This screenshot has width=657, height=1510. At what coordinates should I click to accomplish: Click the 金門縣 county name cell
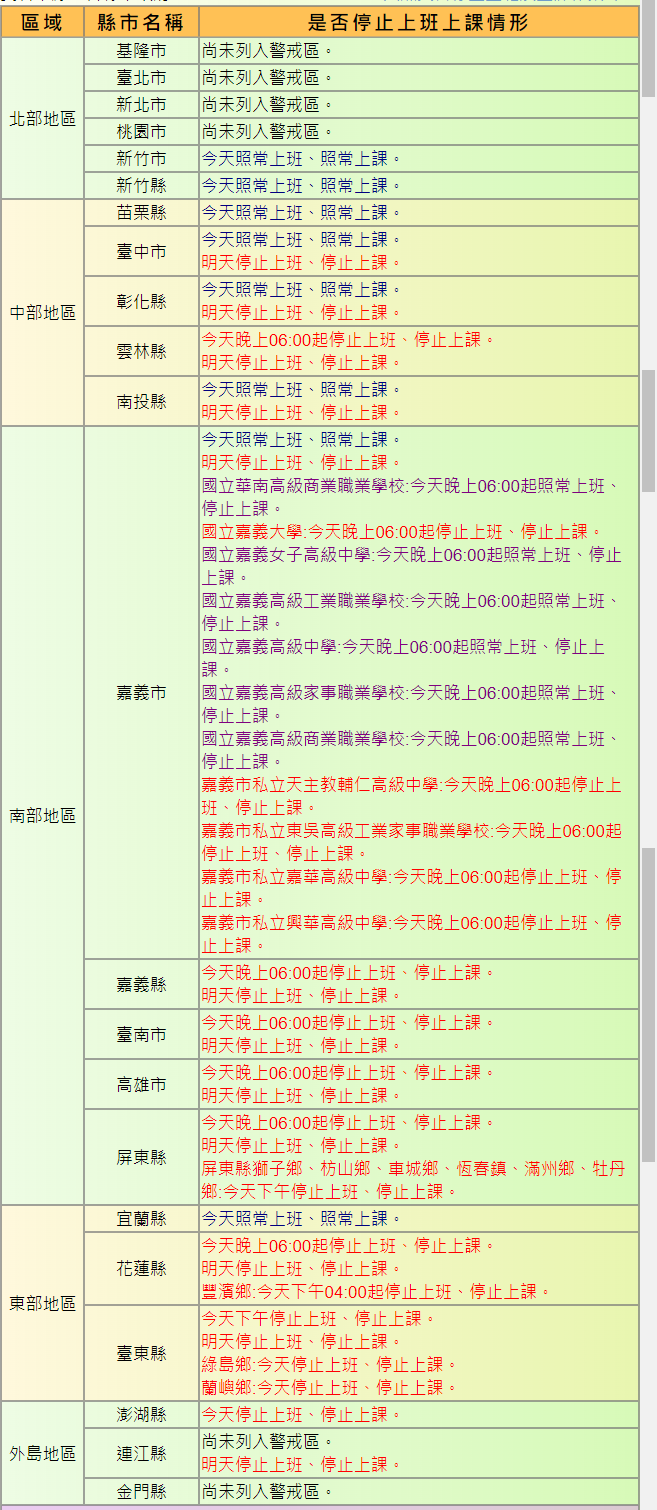[141, 1492]
